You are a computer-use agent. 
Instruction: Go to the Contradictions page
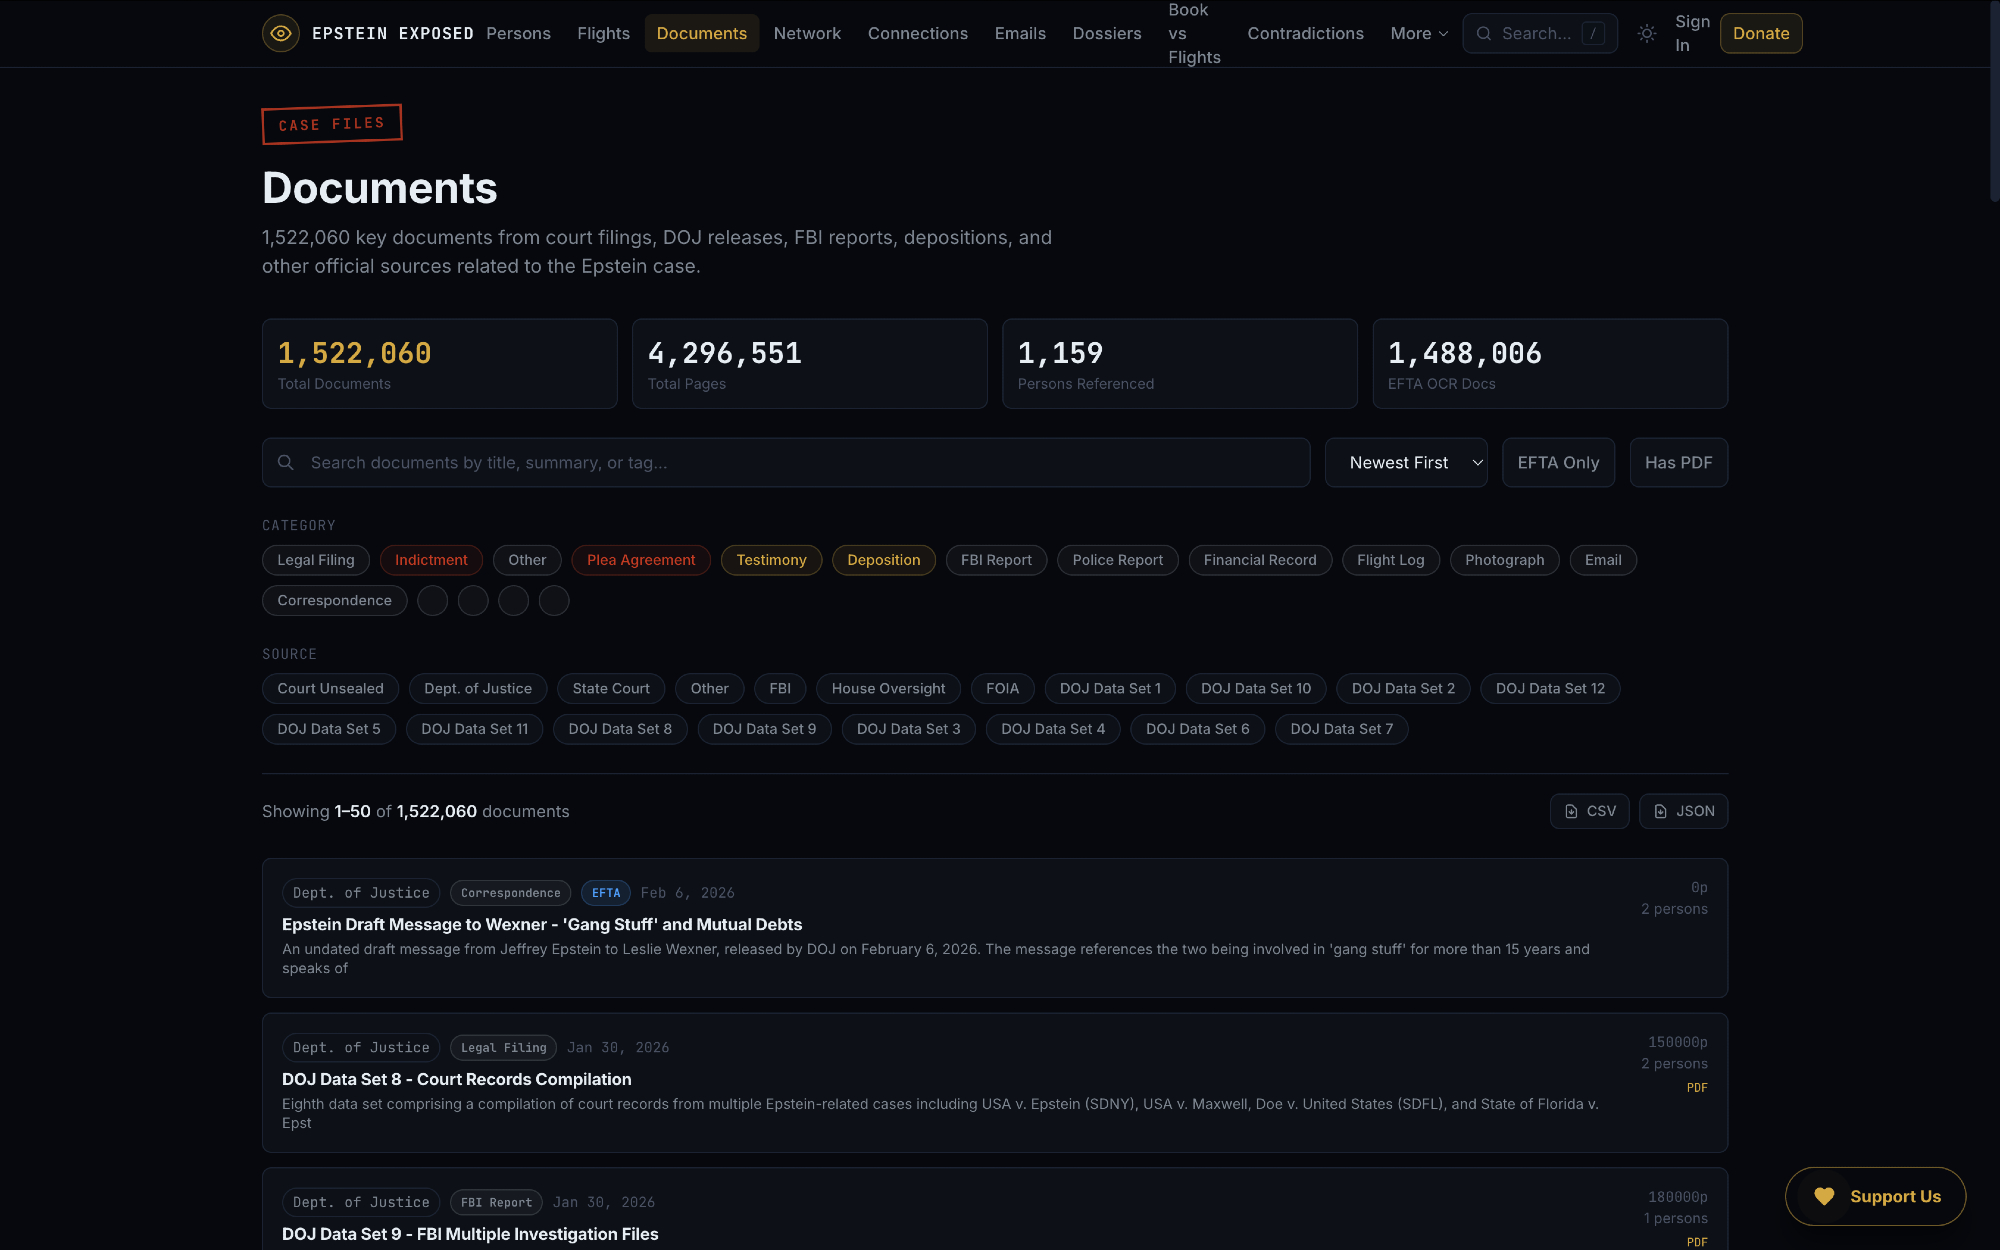click(1305, 33)
